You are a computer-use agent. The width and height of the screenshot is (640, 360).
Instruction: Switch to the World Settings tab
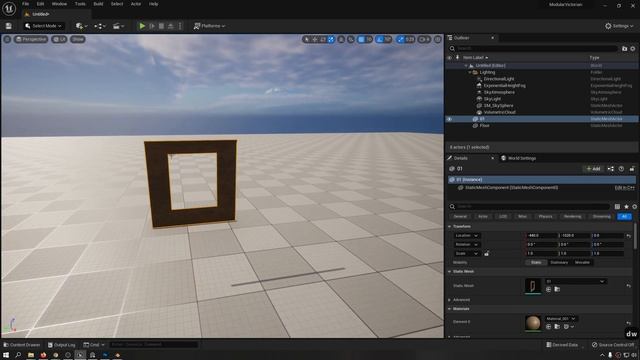(x=518, y=158)
